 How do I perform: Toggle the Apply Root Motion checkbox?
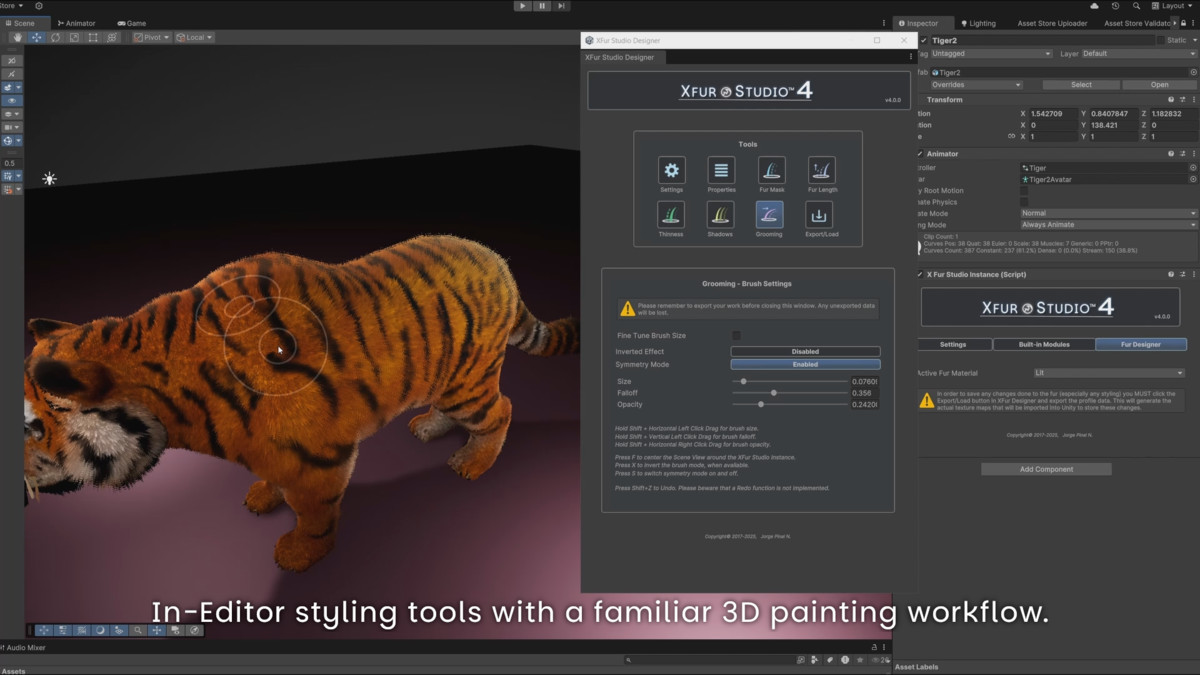(1024, 191)
